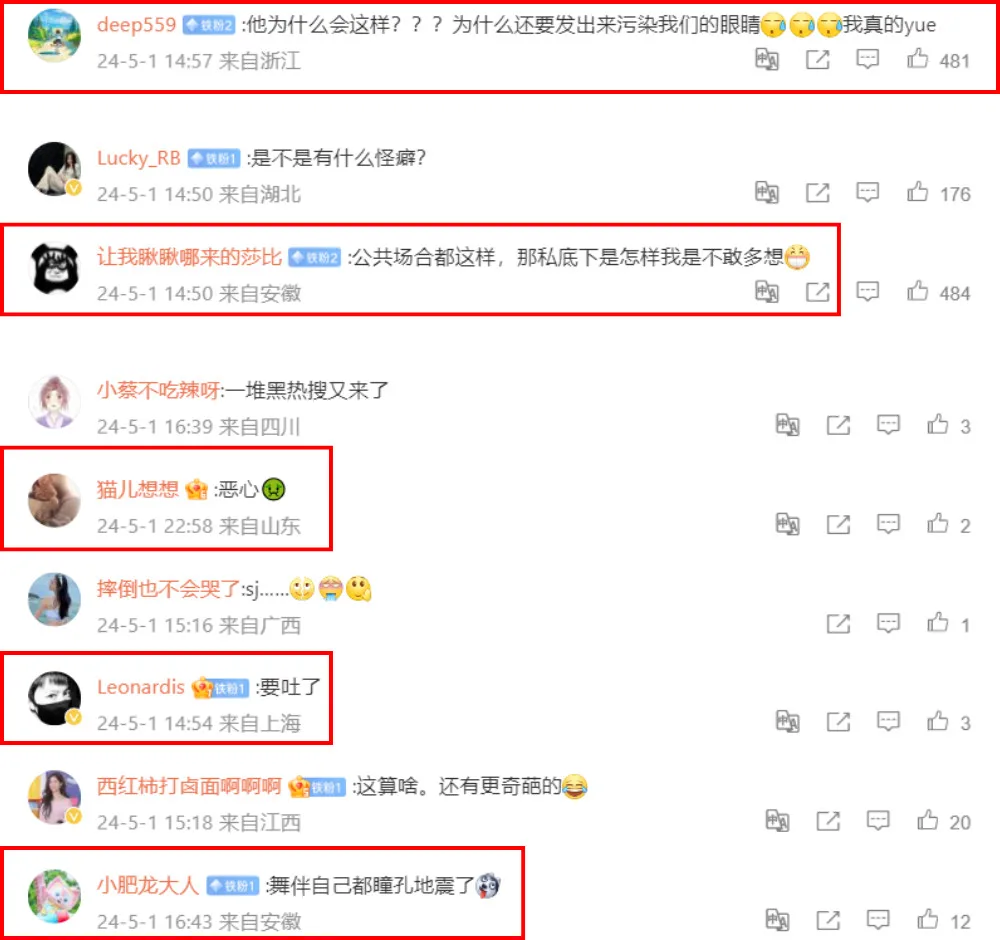View Leonardis's avatar picture
This screenshot has width=1000, height=940.
[x=55, y=698]
